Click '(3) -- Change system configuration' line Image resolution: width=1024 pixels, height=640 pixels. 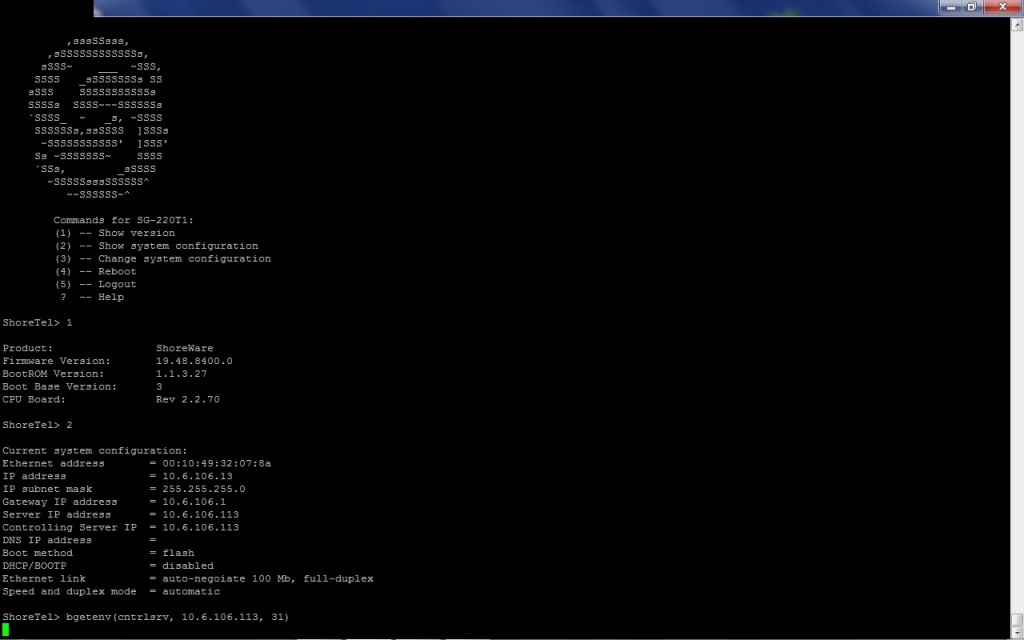pyautogui.click(x=163, y=259)
